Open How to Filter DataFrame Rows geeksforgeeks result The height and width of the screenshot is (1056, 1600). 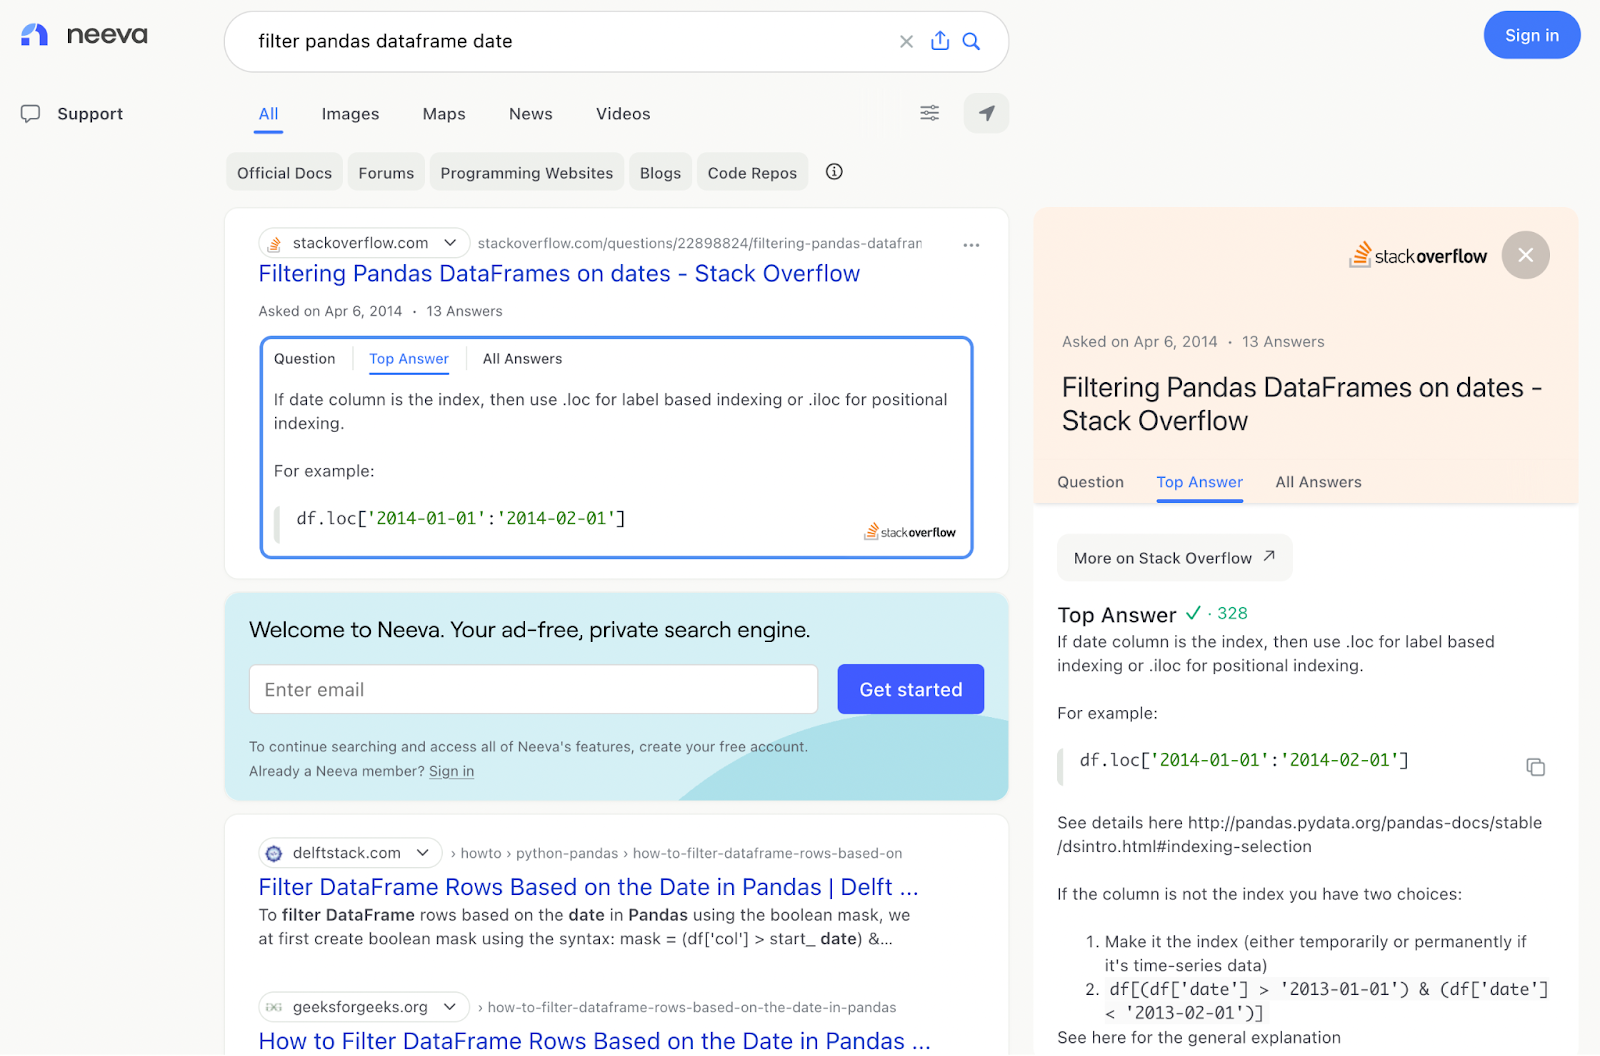pyautogui.click(x=594, y=1041)
